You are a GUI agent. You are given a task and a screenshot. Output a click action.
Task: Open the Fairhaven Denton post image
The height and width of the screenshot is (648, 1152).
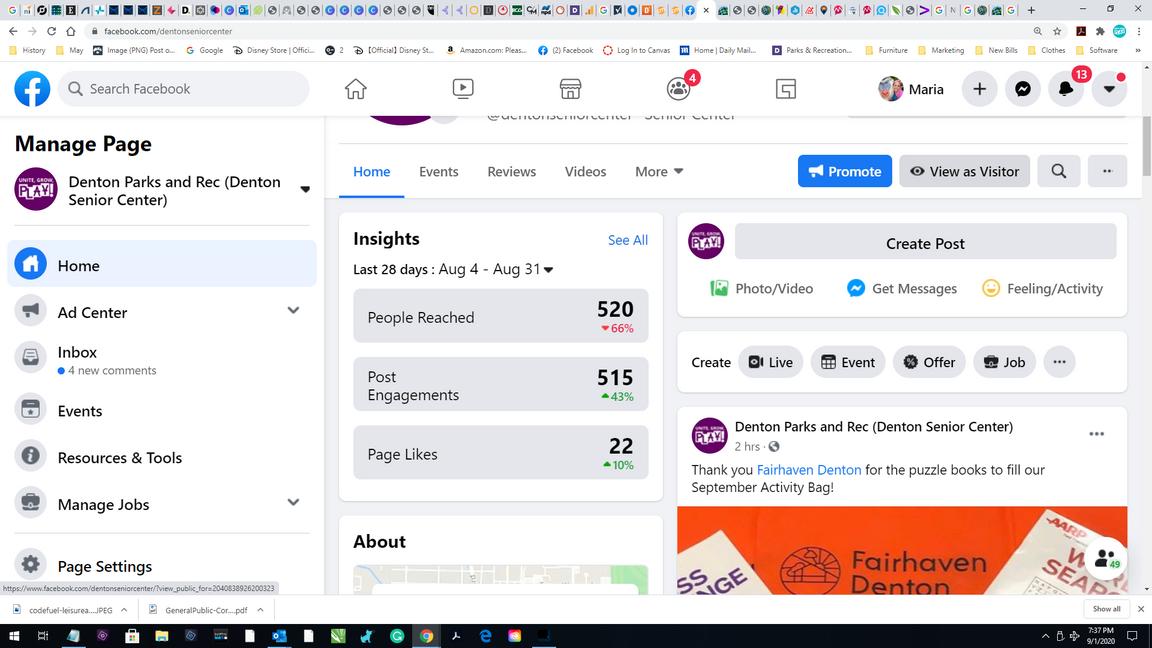tap(902, 550)
